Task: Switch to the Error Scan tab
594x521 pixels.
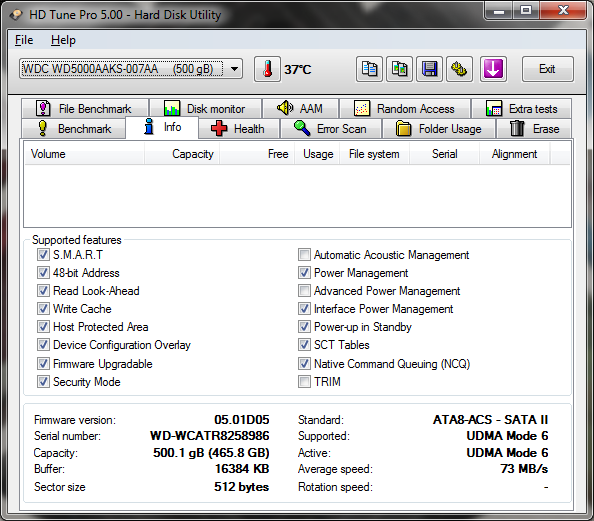Action: (x=330, y=129)
